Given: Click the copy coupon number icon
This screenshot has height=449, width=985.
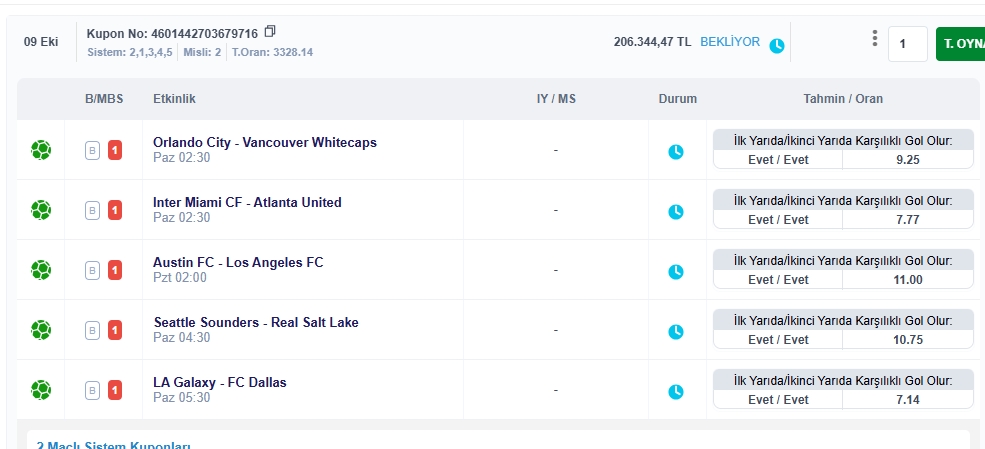Looking at the screenshot, I should [270, 32].
